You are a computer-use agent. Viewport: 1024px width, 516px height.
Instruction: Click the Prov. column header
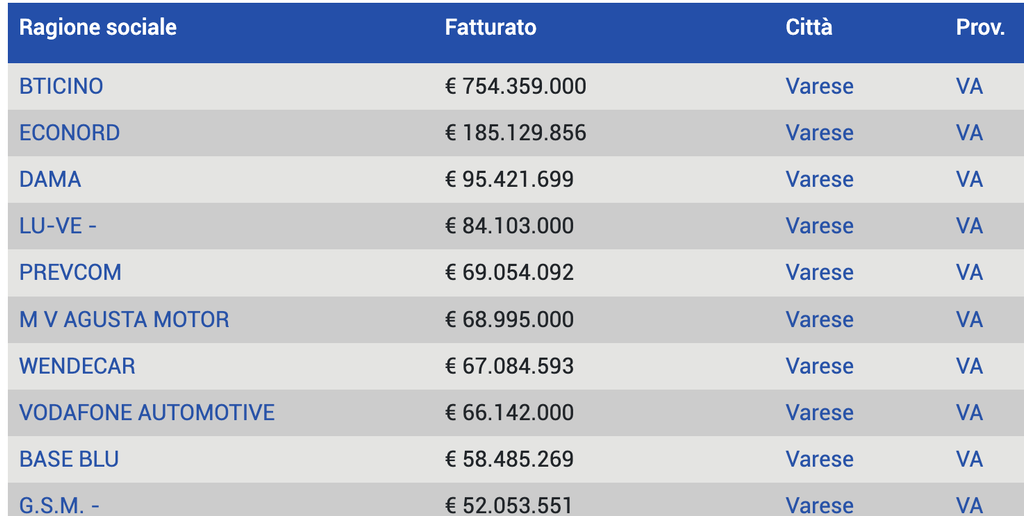(x=980, y=28)
